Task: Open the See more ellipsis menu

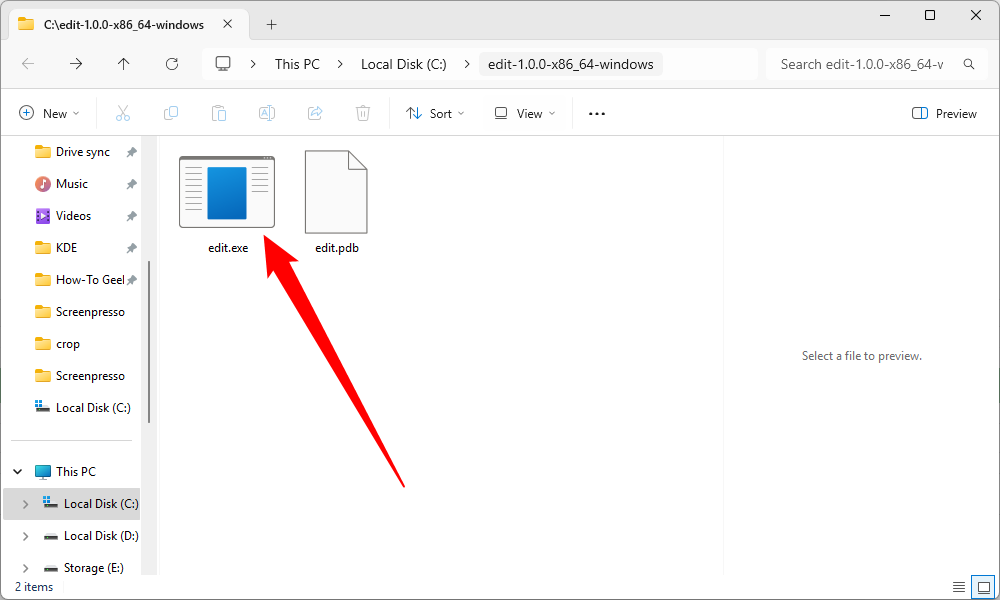Action: click(597, 113)
